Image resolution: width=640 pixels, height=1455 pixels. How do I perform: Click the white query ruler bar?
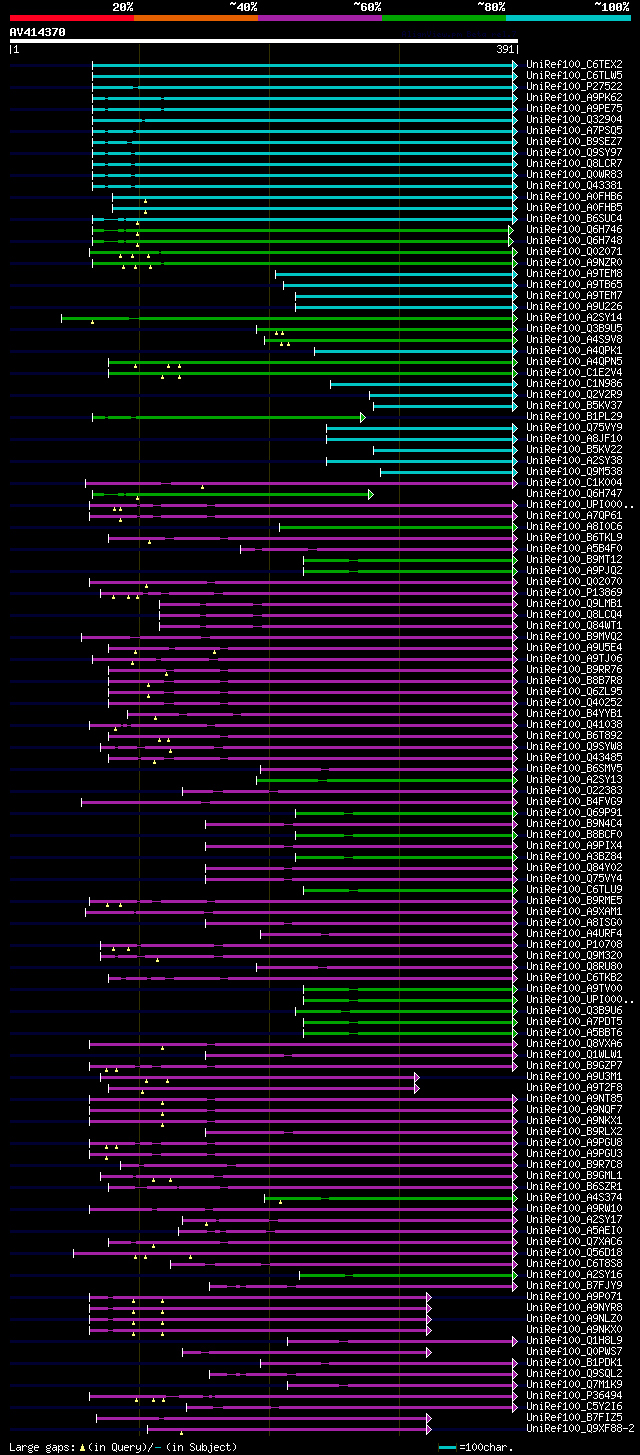pos(264,41)
